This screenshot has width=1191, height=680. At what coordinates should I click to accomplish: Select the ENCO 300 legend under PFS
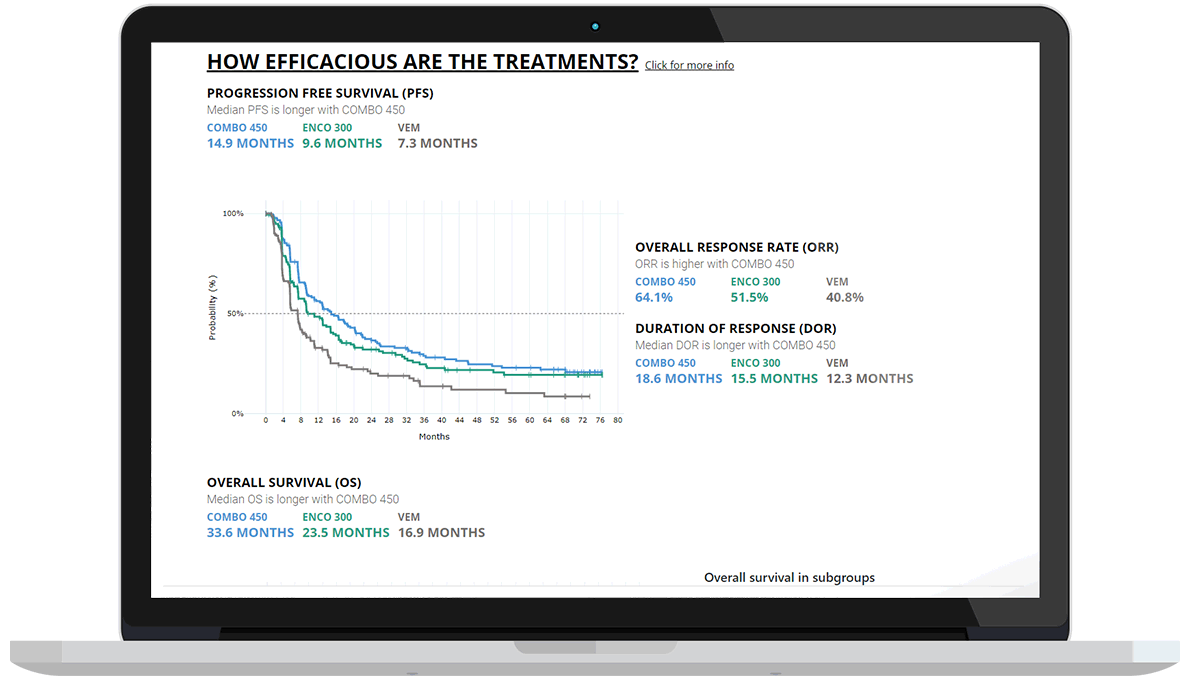(x=327, y=127)
